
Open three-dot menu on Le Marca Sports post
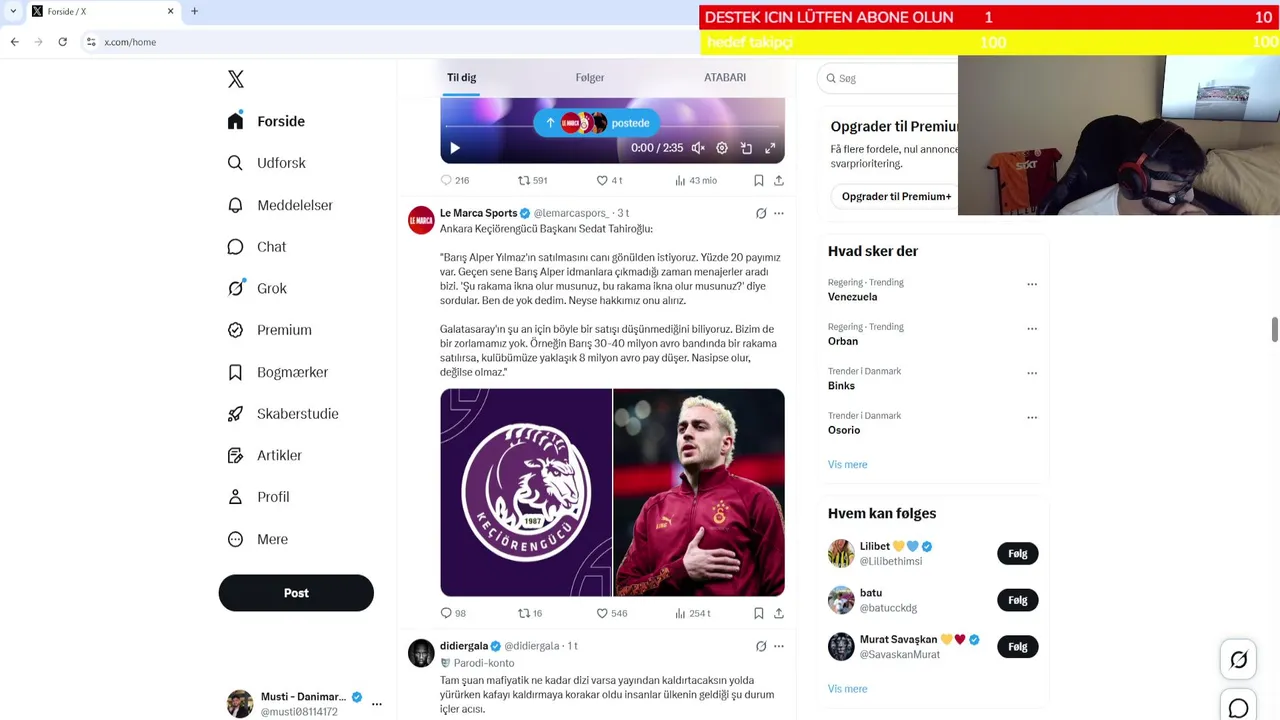(779, 213)
